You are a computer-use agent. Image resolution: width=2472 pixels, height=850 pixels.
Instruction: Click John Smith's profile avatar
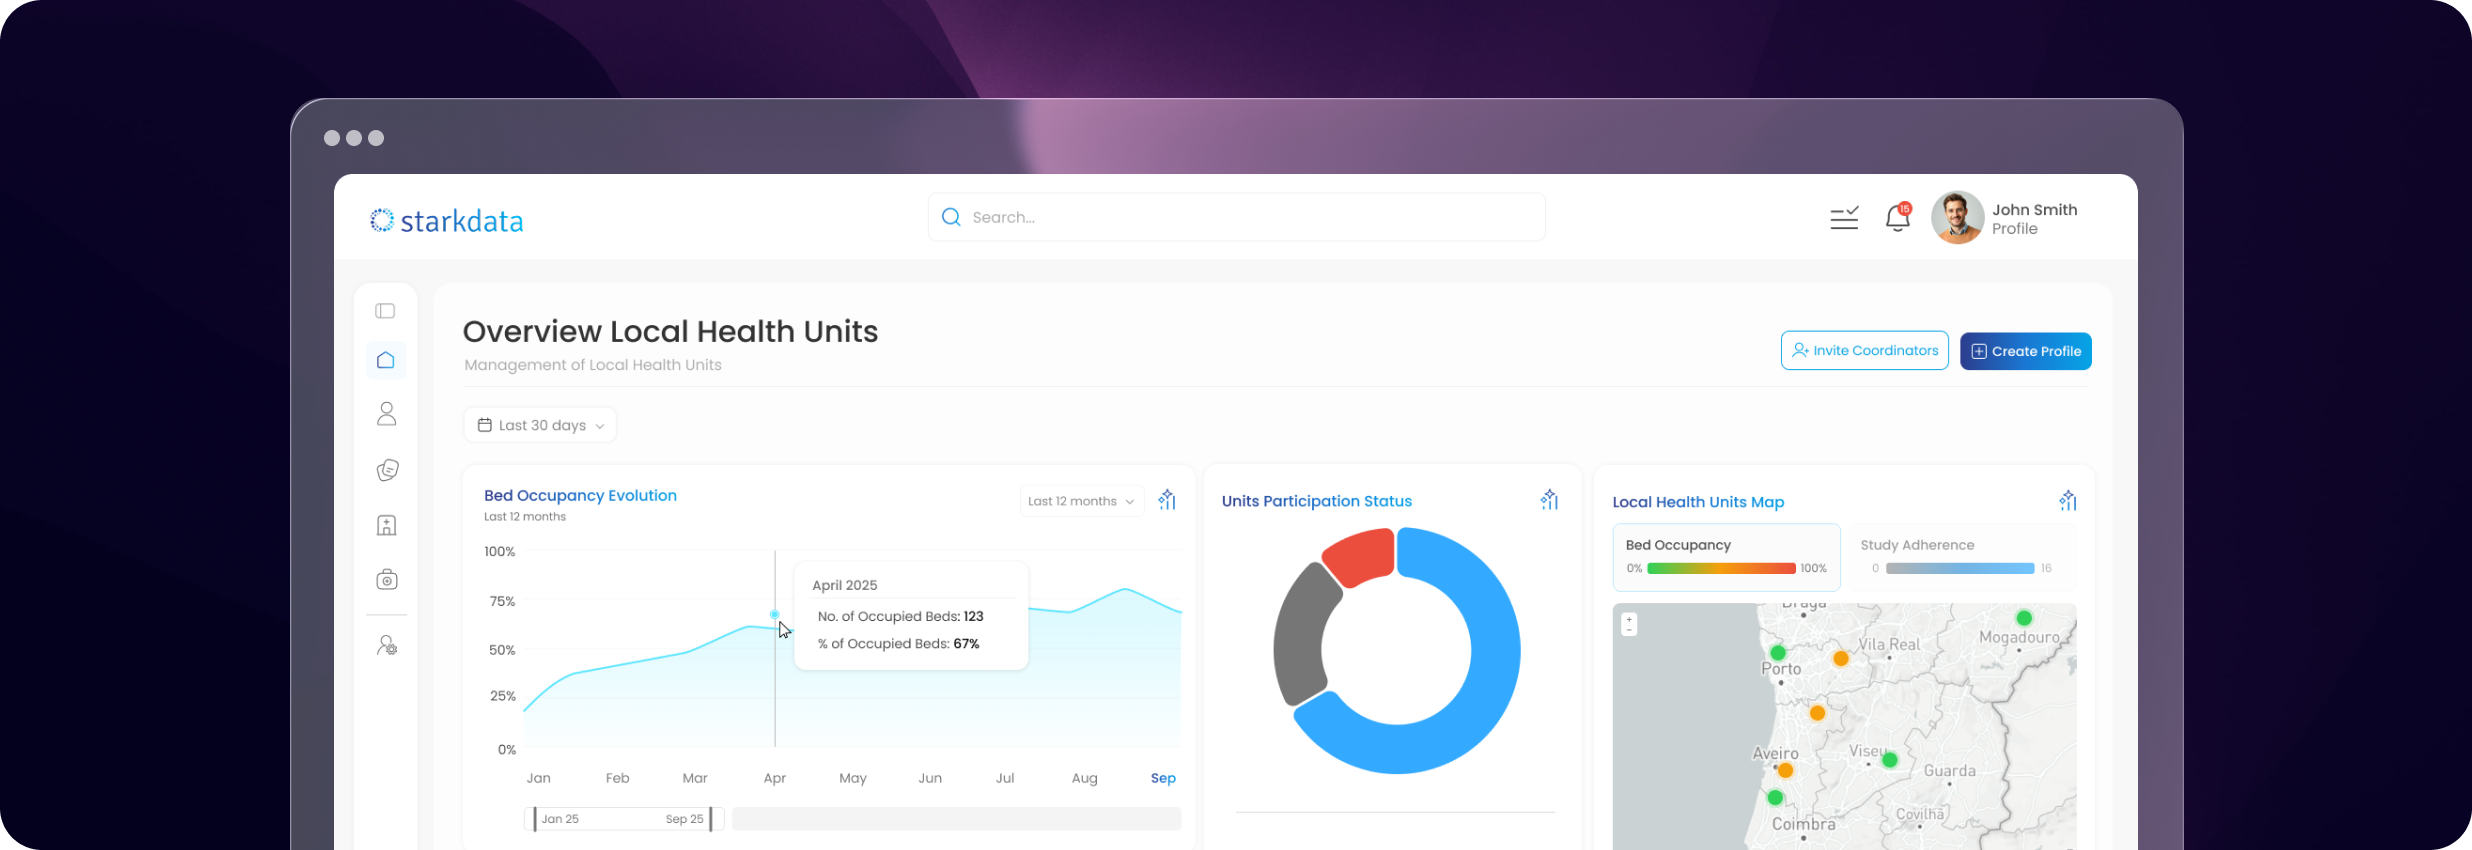[1957, 217]
